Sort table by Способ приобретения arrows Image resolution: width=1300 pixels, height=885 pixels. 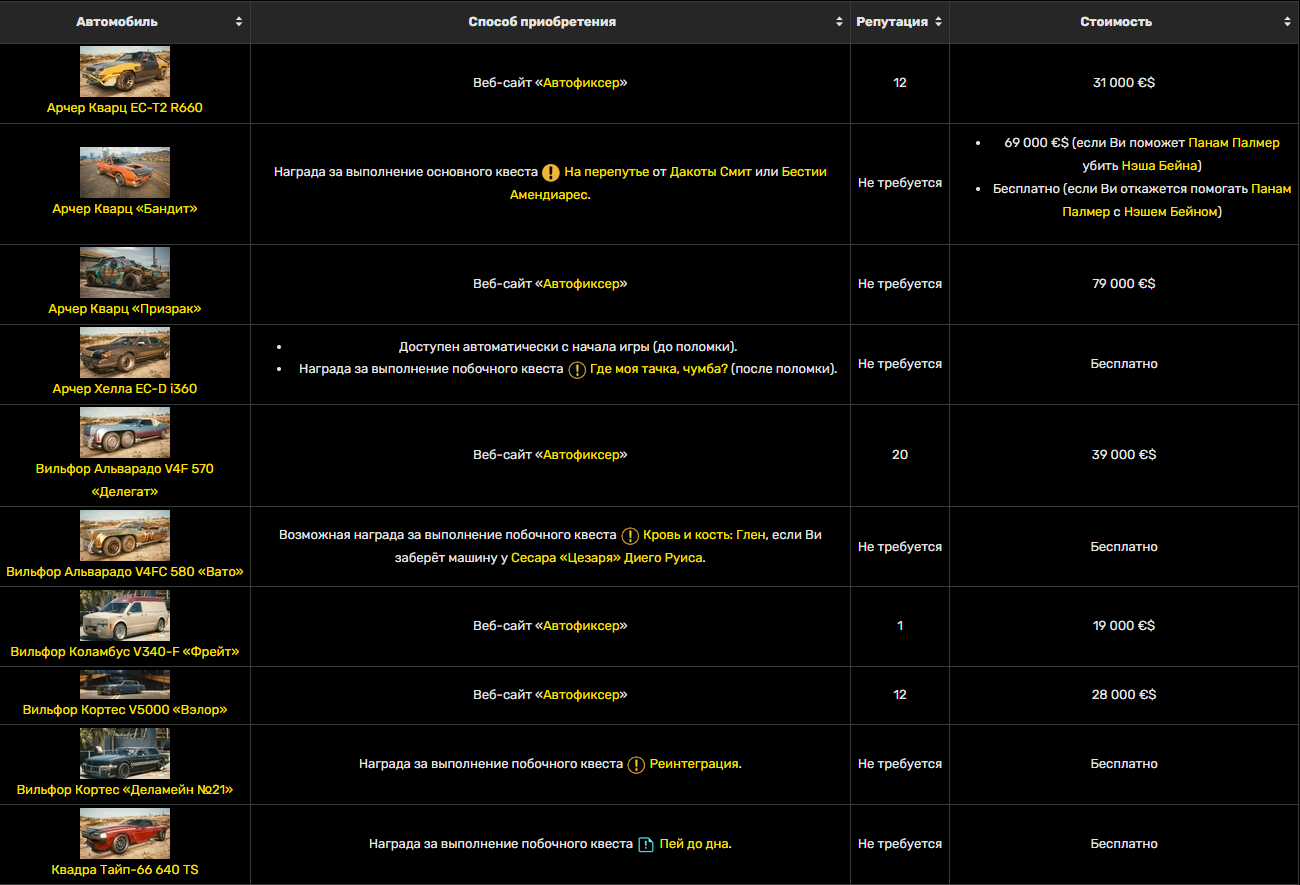pyautogui.click(x=839, y=21)
